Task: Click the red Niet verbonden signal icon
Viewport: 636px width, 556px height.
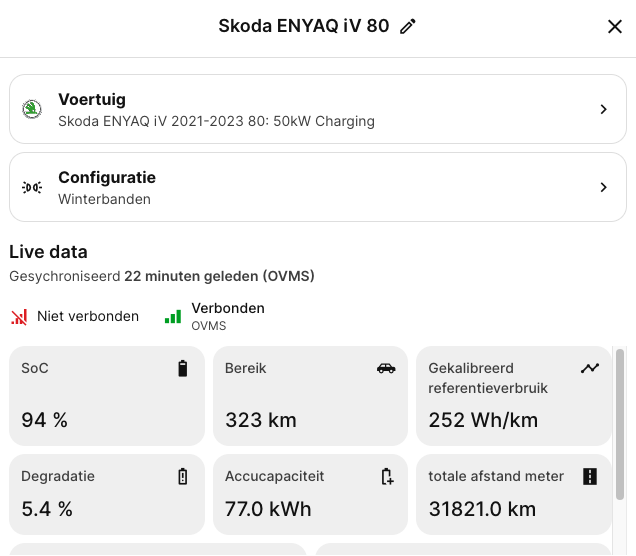Action: coord(19,317)
